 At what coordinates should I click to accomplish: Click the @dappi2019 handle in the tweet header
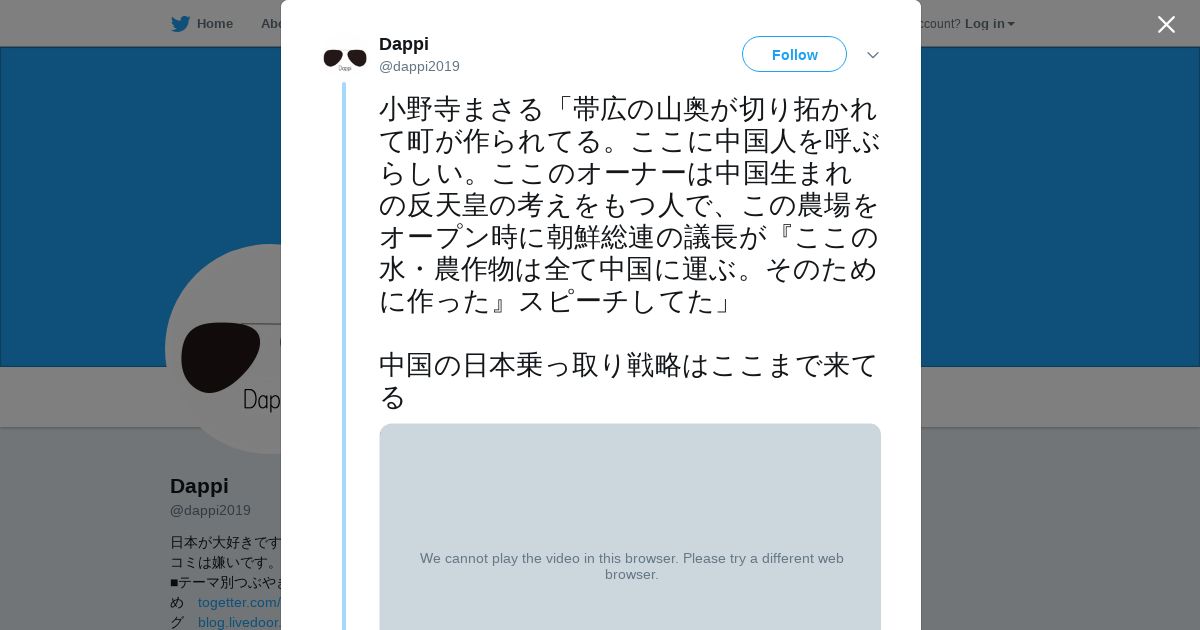click(x=419, y=67)
